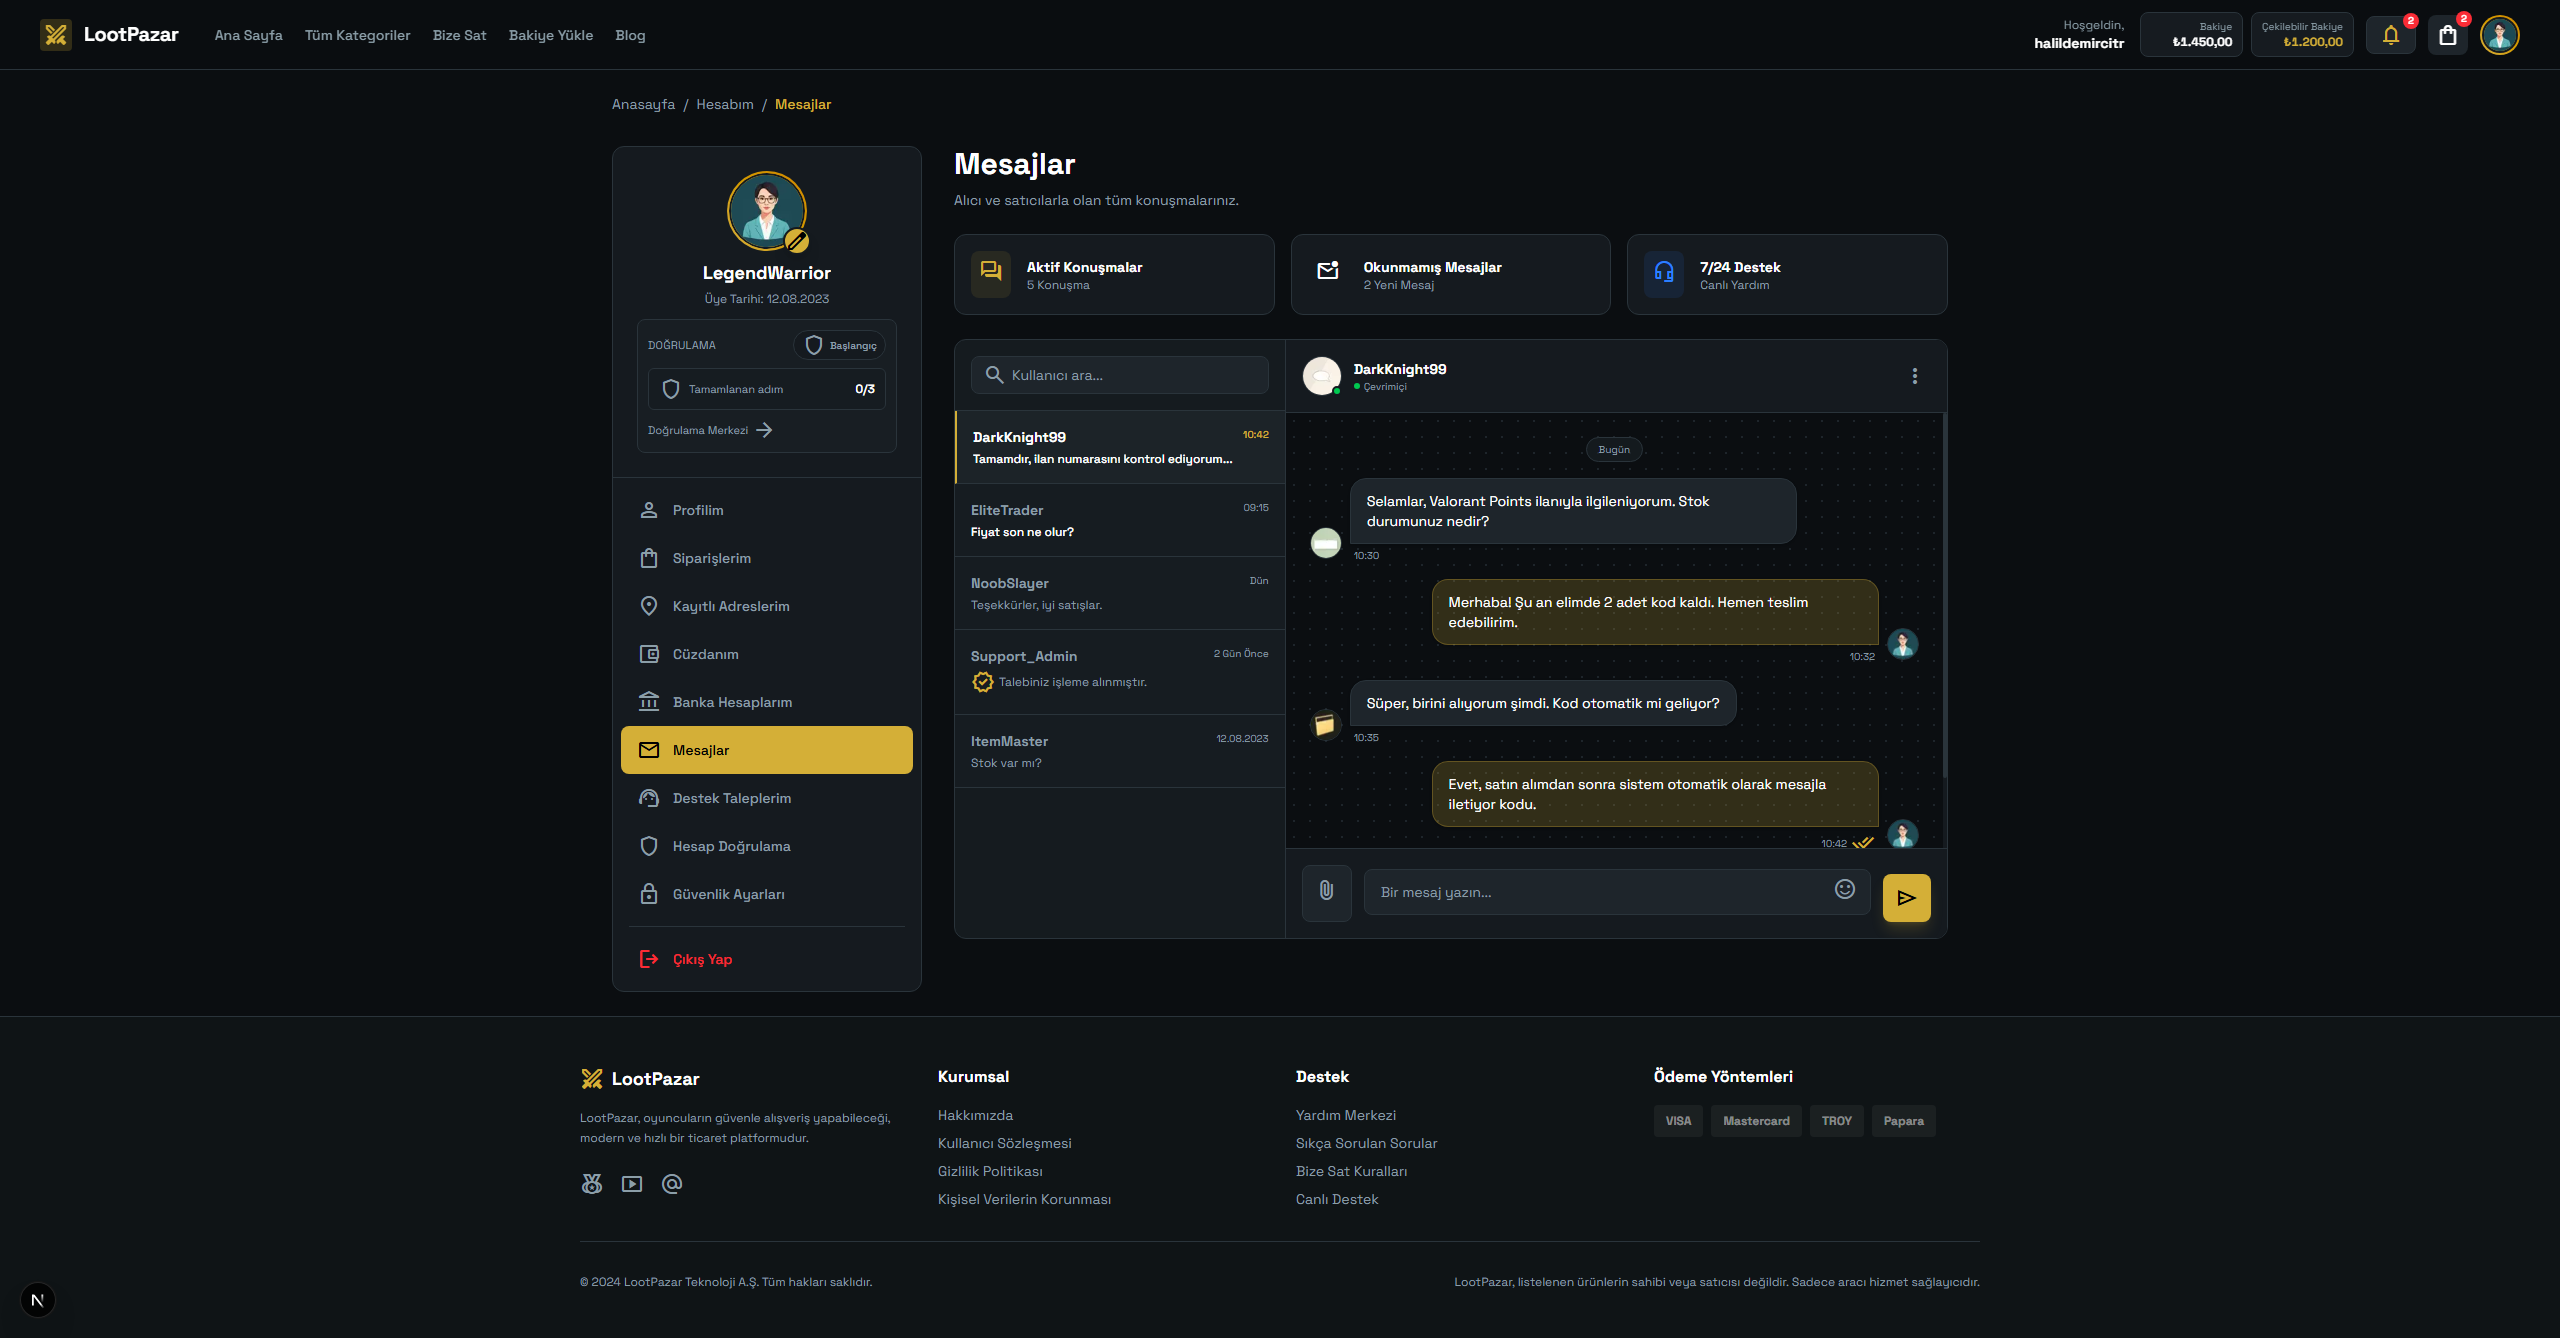
Task: Click Çıkış Yap to log out
Action: point(701,959)
